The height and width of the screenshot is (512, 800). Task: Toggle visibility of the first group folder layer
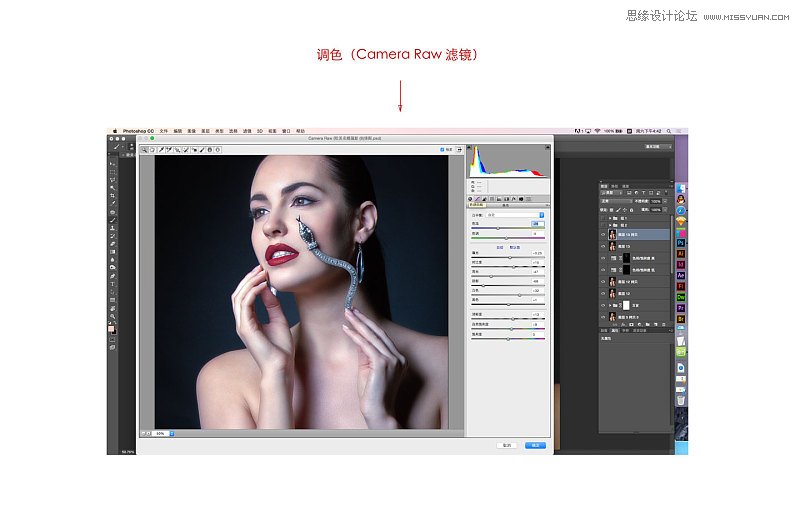pos(603,217)
